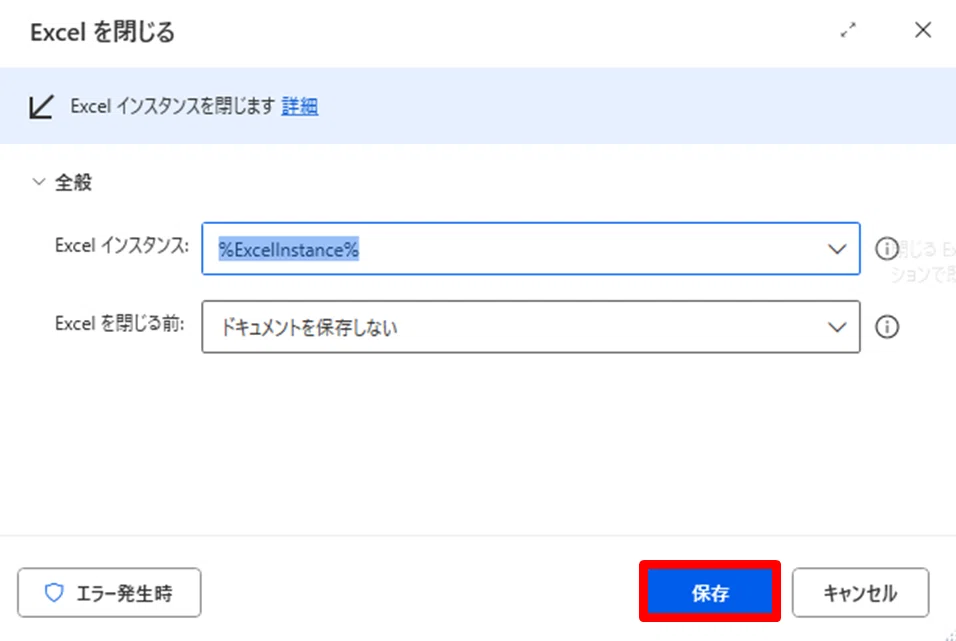Expand the dialog using the diagonal arrows icon

[x=848, y=30]
